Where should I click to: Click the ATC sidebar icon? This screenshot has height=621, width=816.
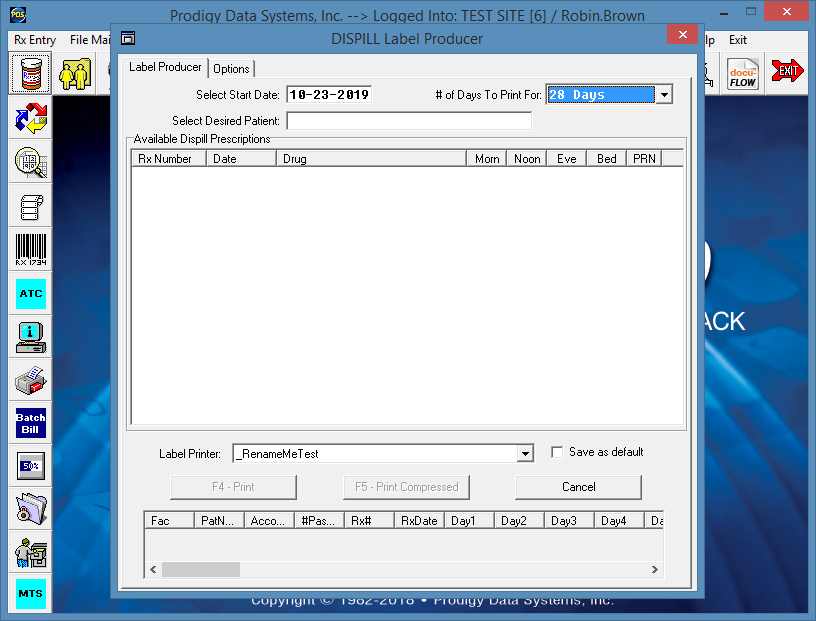click(31, 294)
